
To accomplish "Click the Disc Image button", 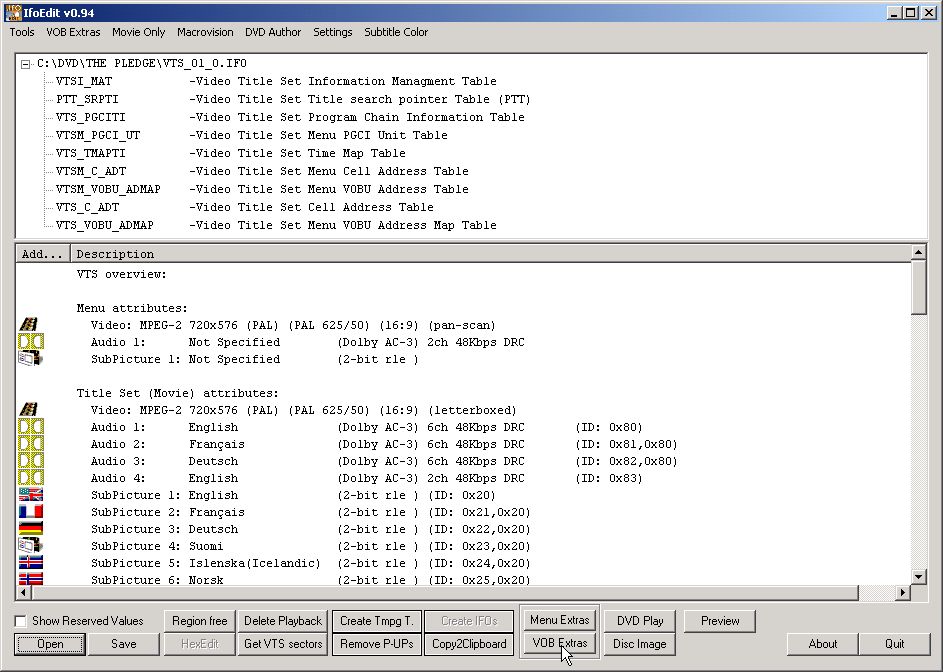I will [x=640, y=644].
